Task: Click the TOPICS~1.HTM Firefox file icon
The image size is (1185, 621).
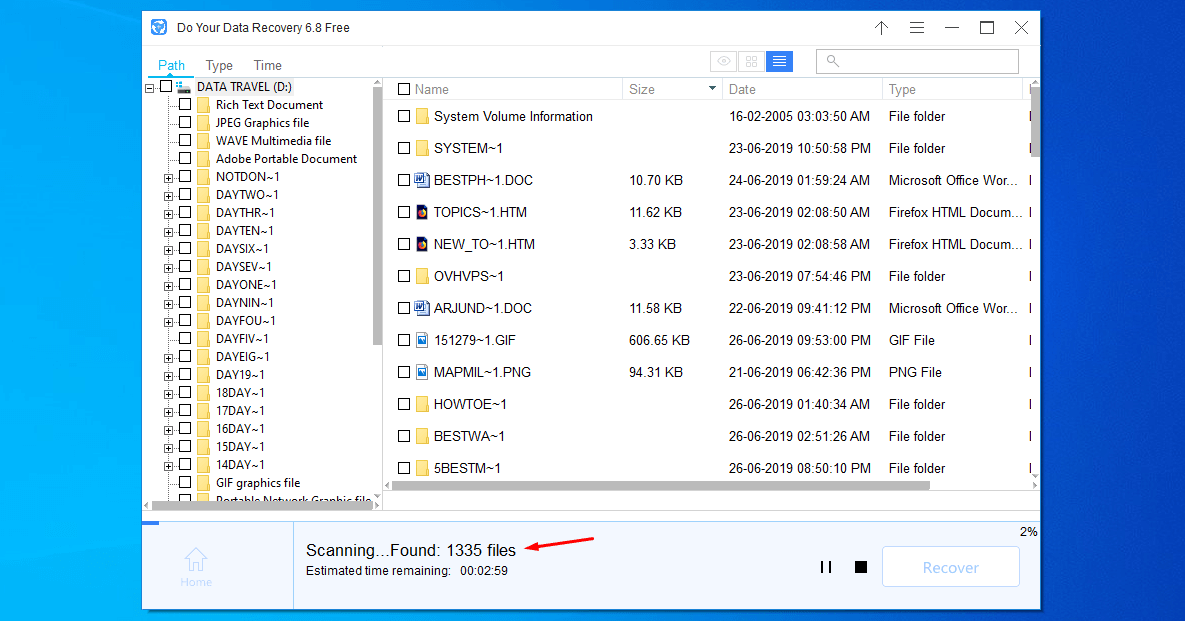Action: [422, 212]
